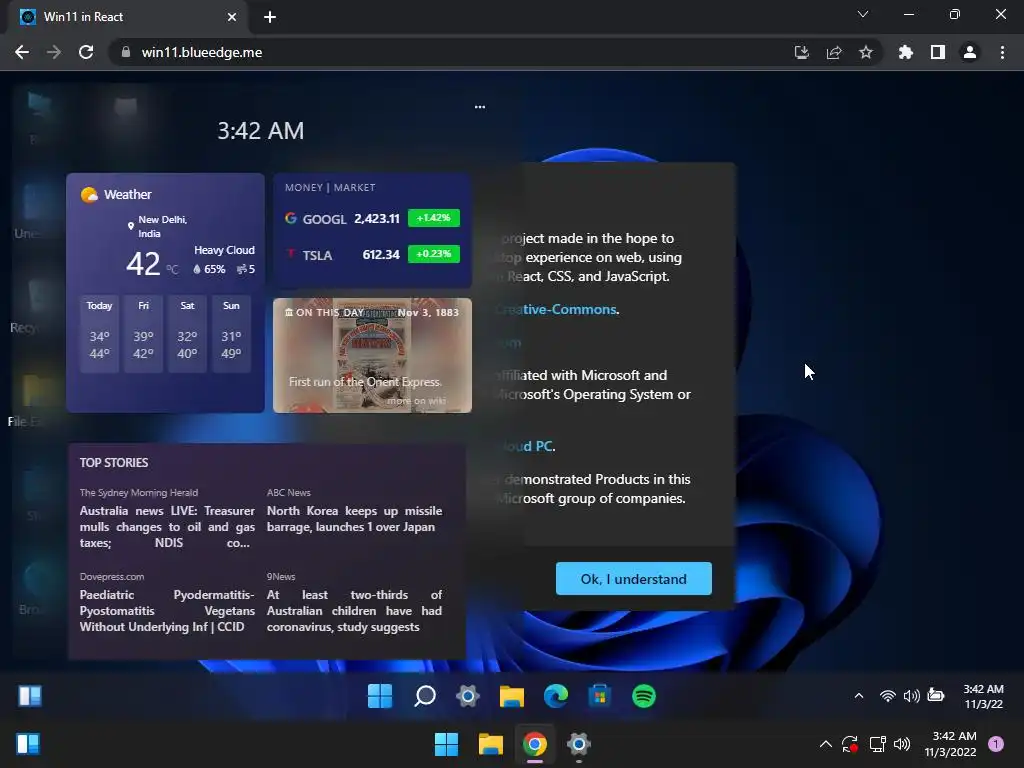
Task: Select the Win11 in React tab
Action: [128, 18]
